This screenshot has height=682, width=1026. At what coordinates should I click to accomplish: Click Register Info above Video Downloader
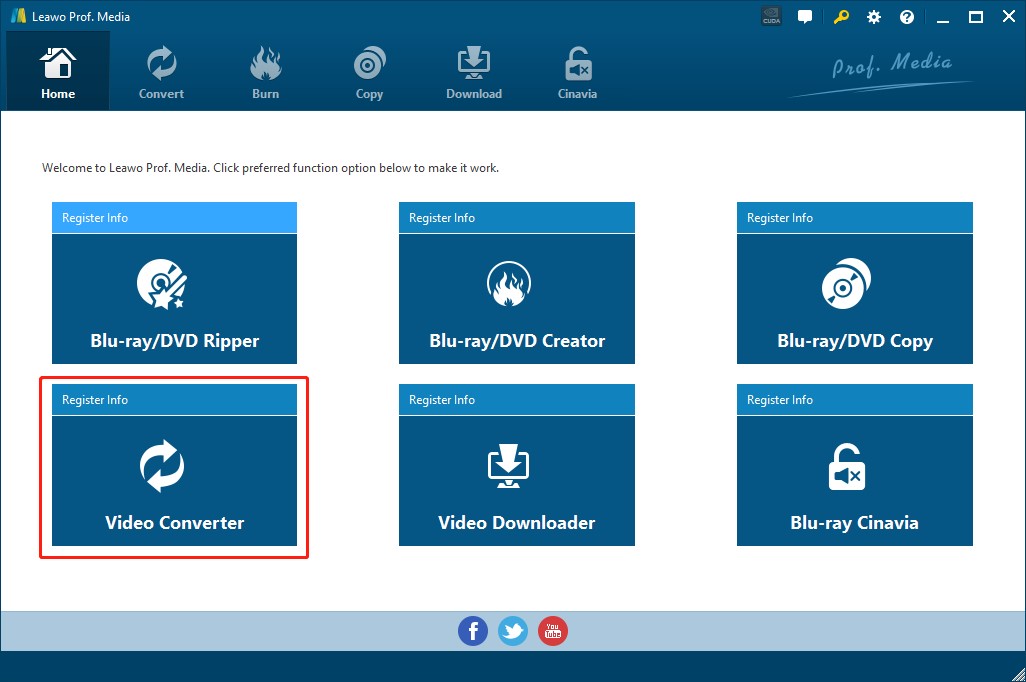pyautogui.click(x=442, y=400)
